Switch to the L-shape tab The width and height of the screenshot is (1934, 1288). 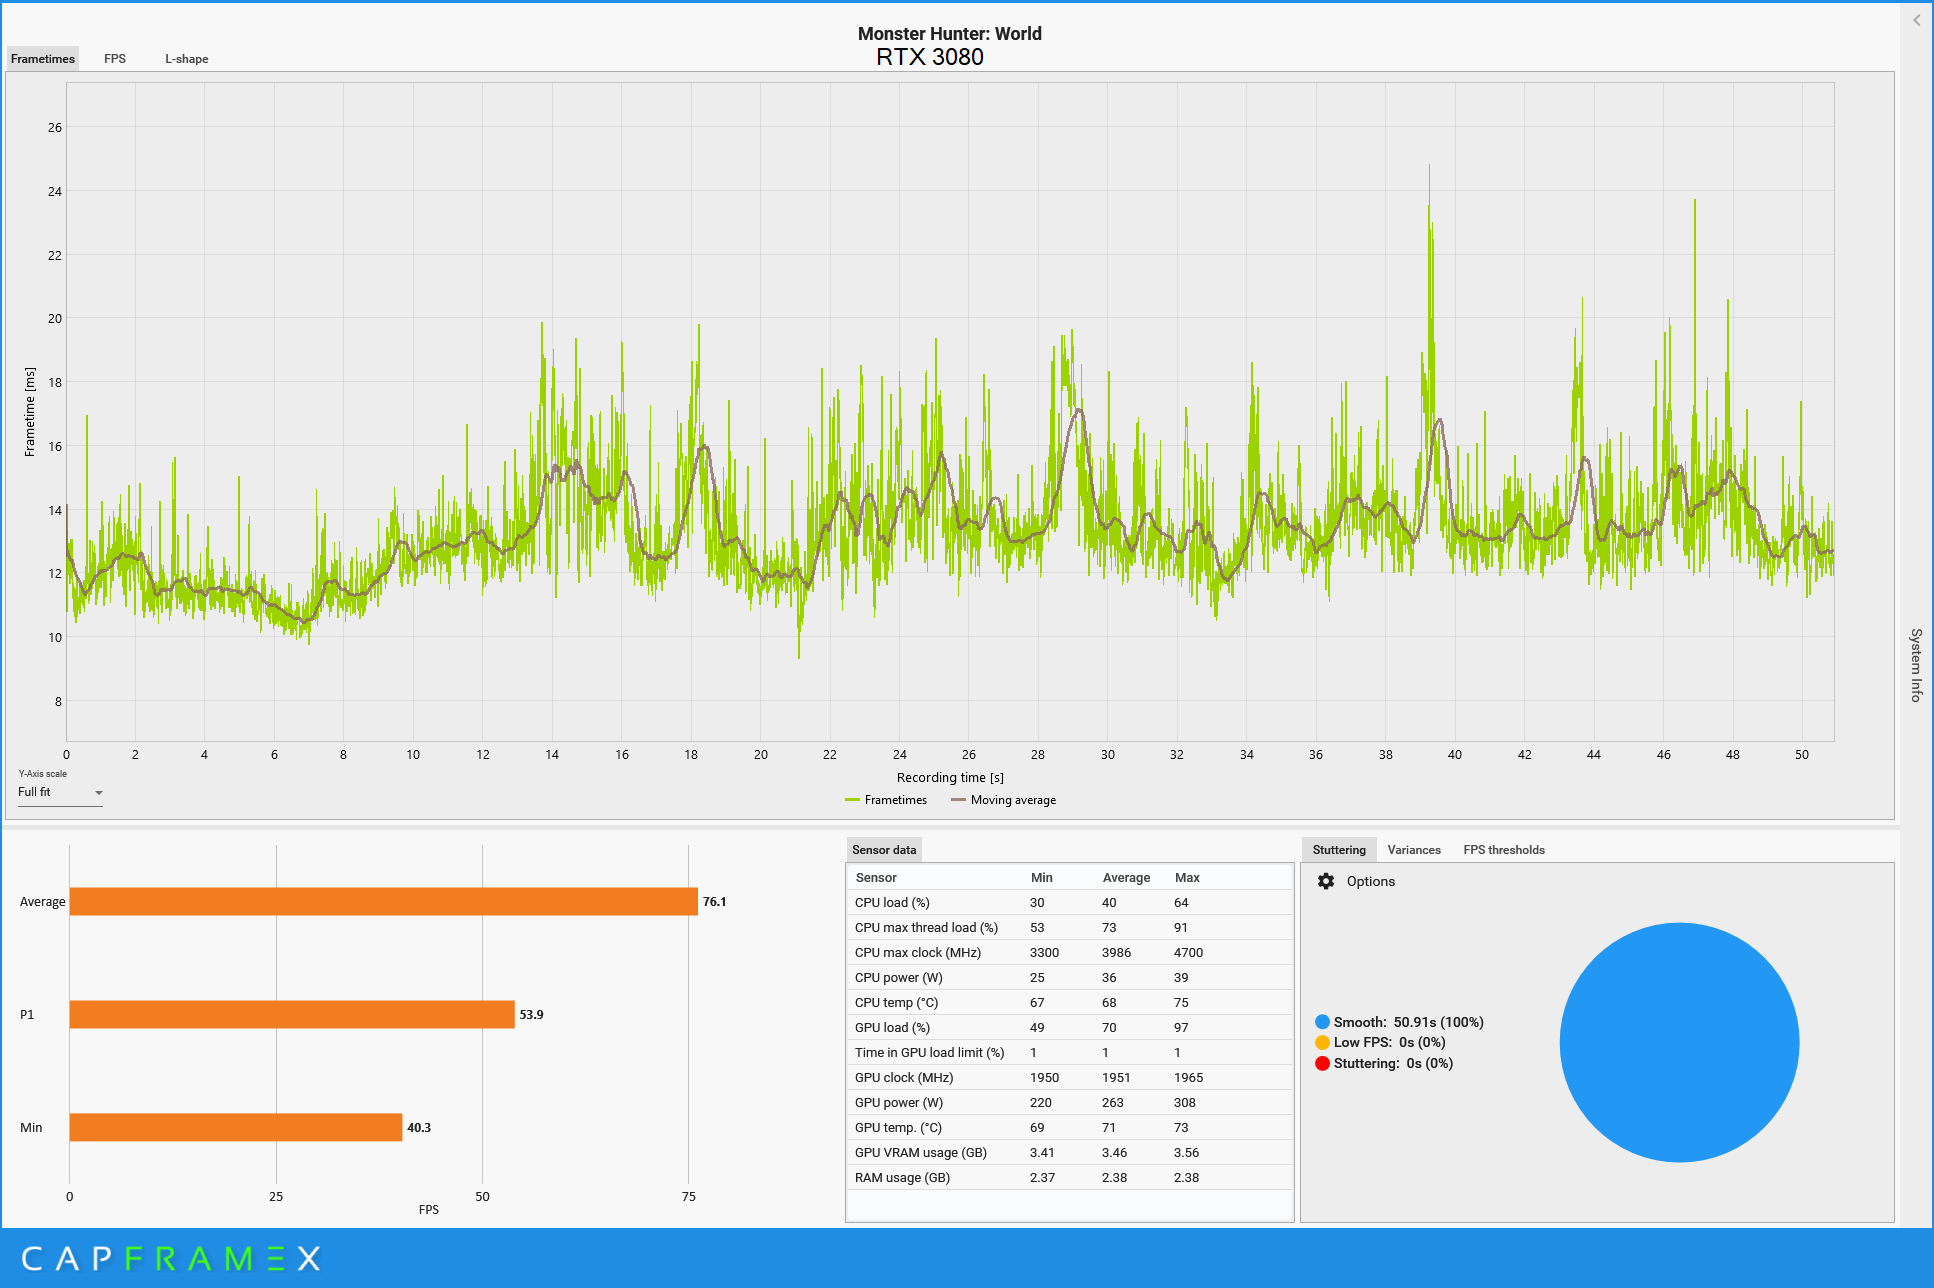(187, 59)
